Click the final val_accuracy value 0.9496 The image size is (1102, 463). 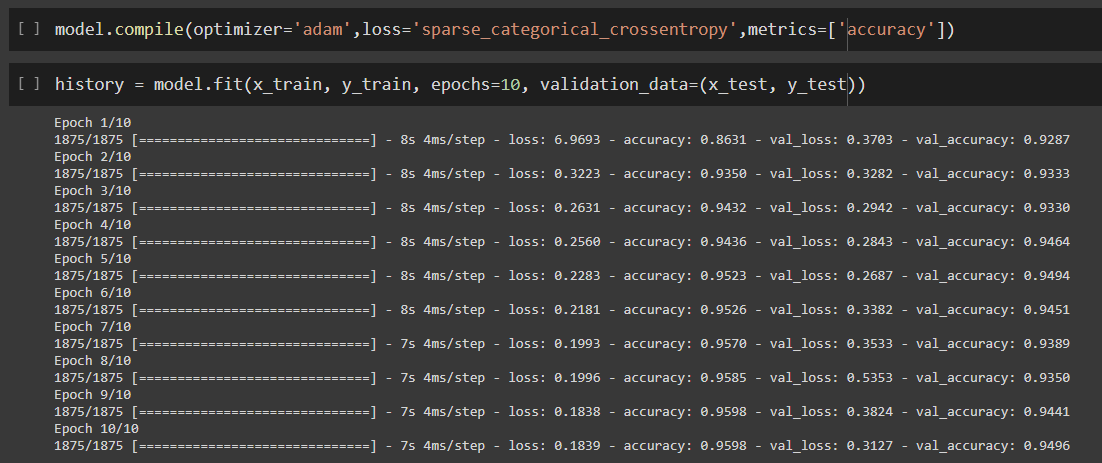click(1046, 445)
